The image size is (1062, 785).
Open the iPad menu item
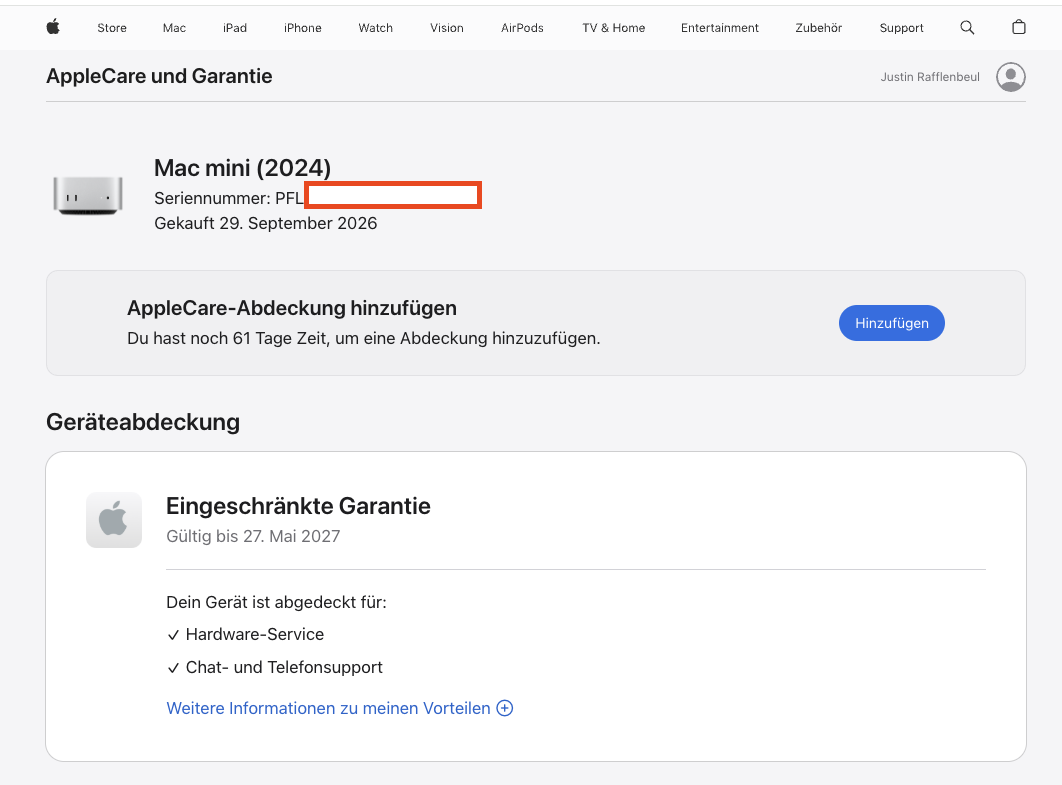tap(235, 28)
